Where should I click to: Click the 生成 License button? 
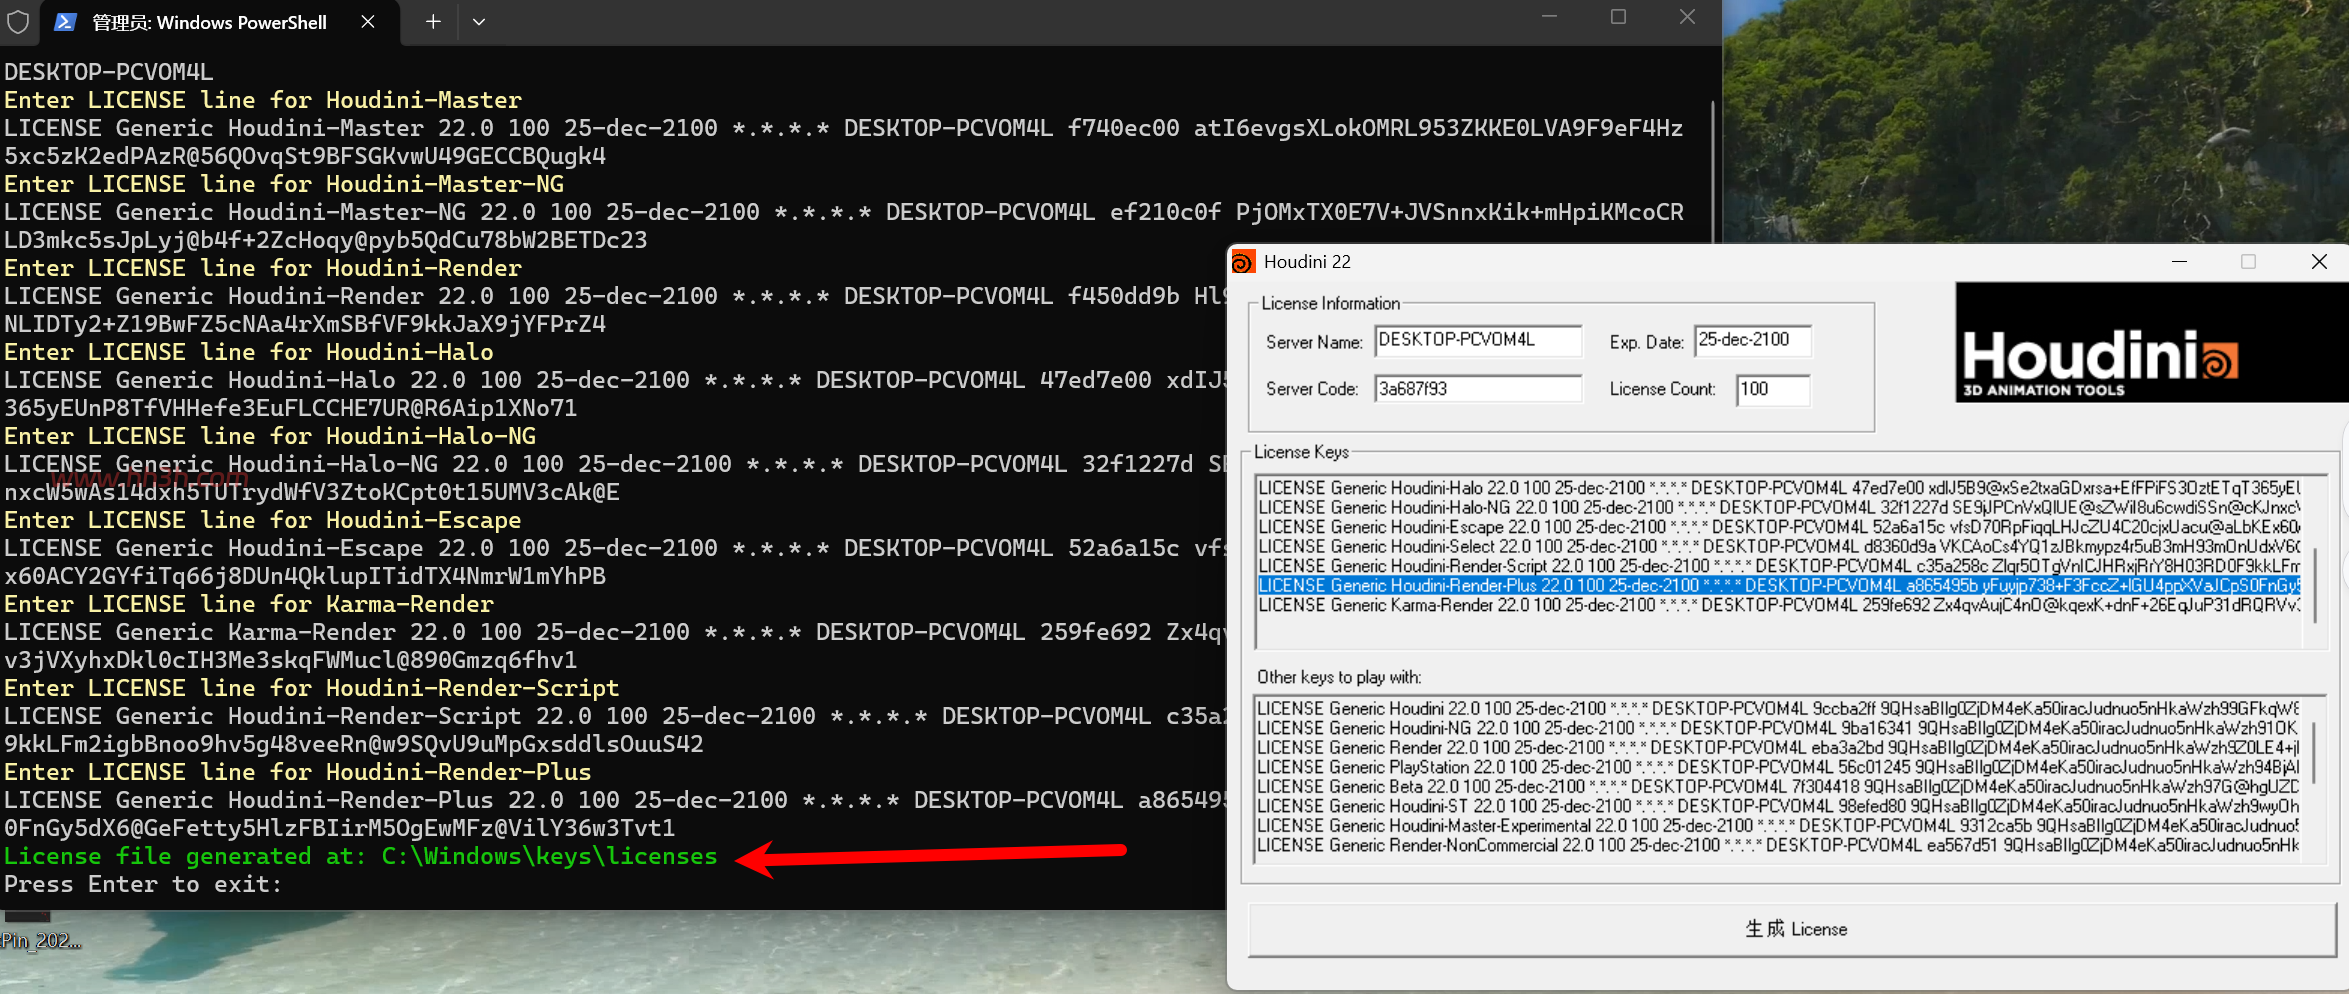[1792, 929]
